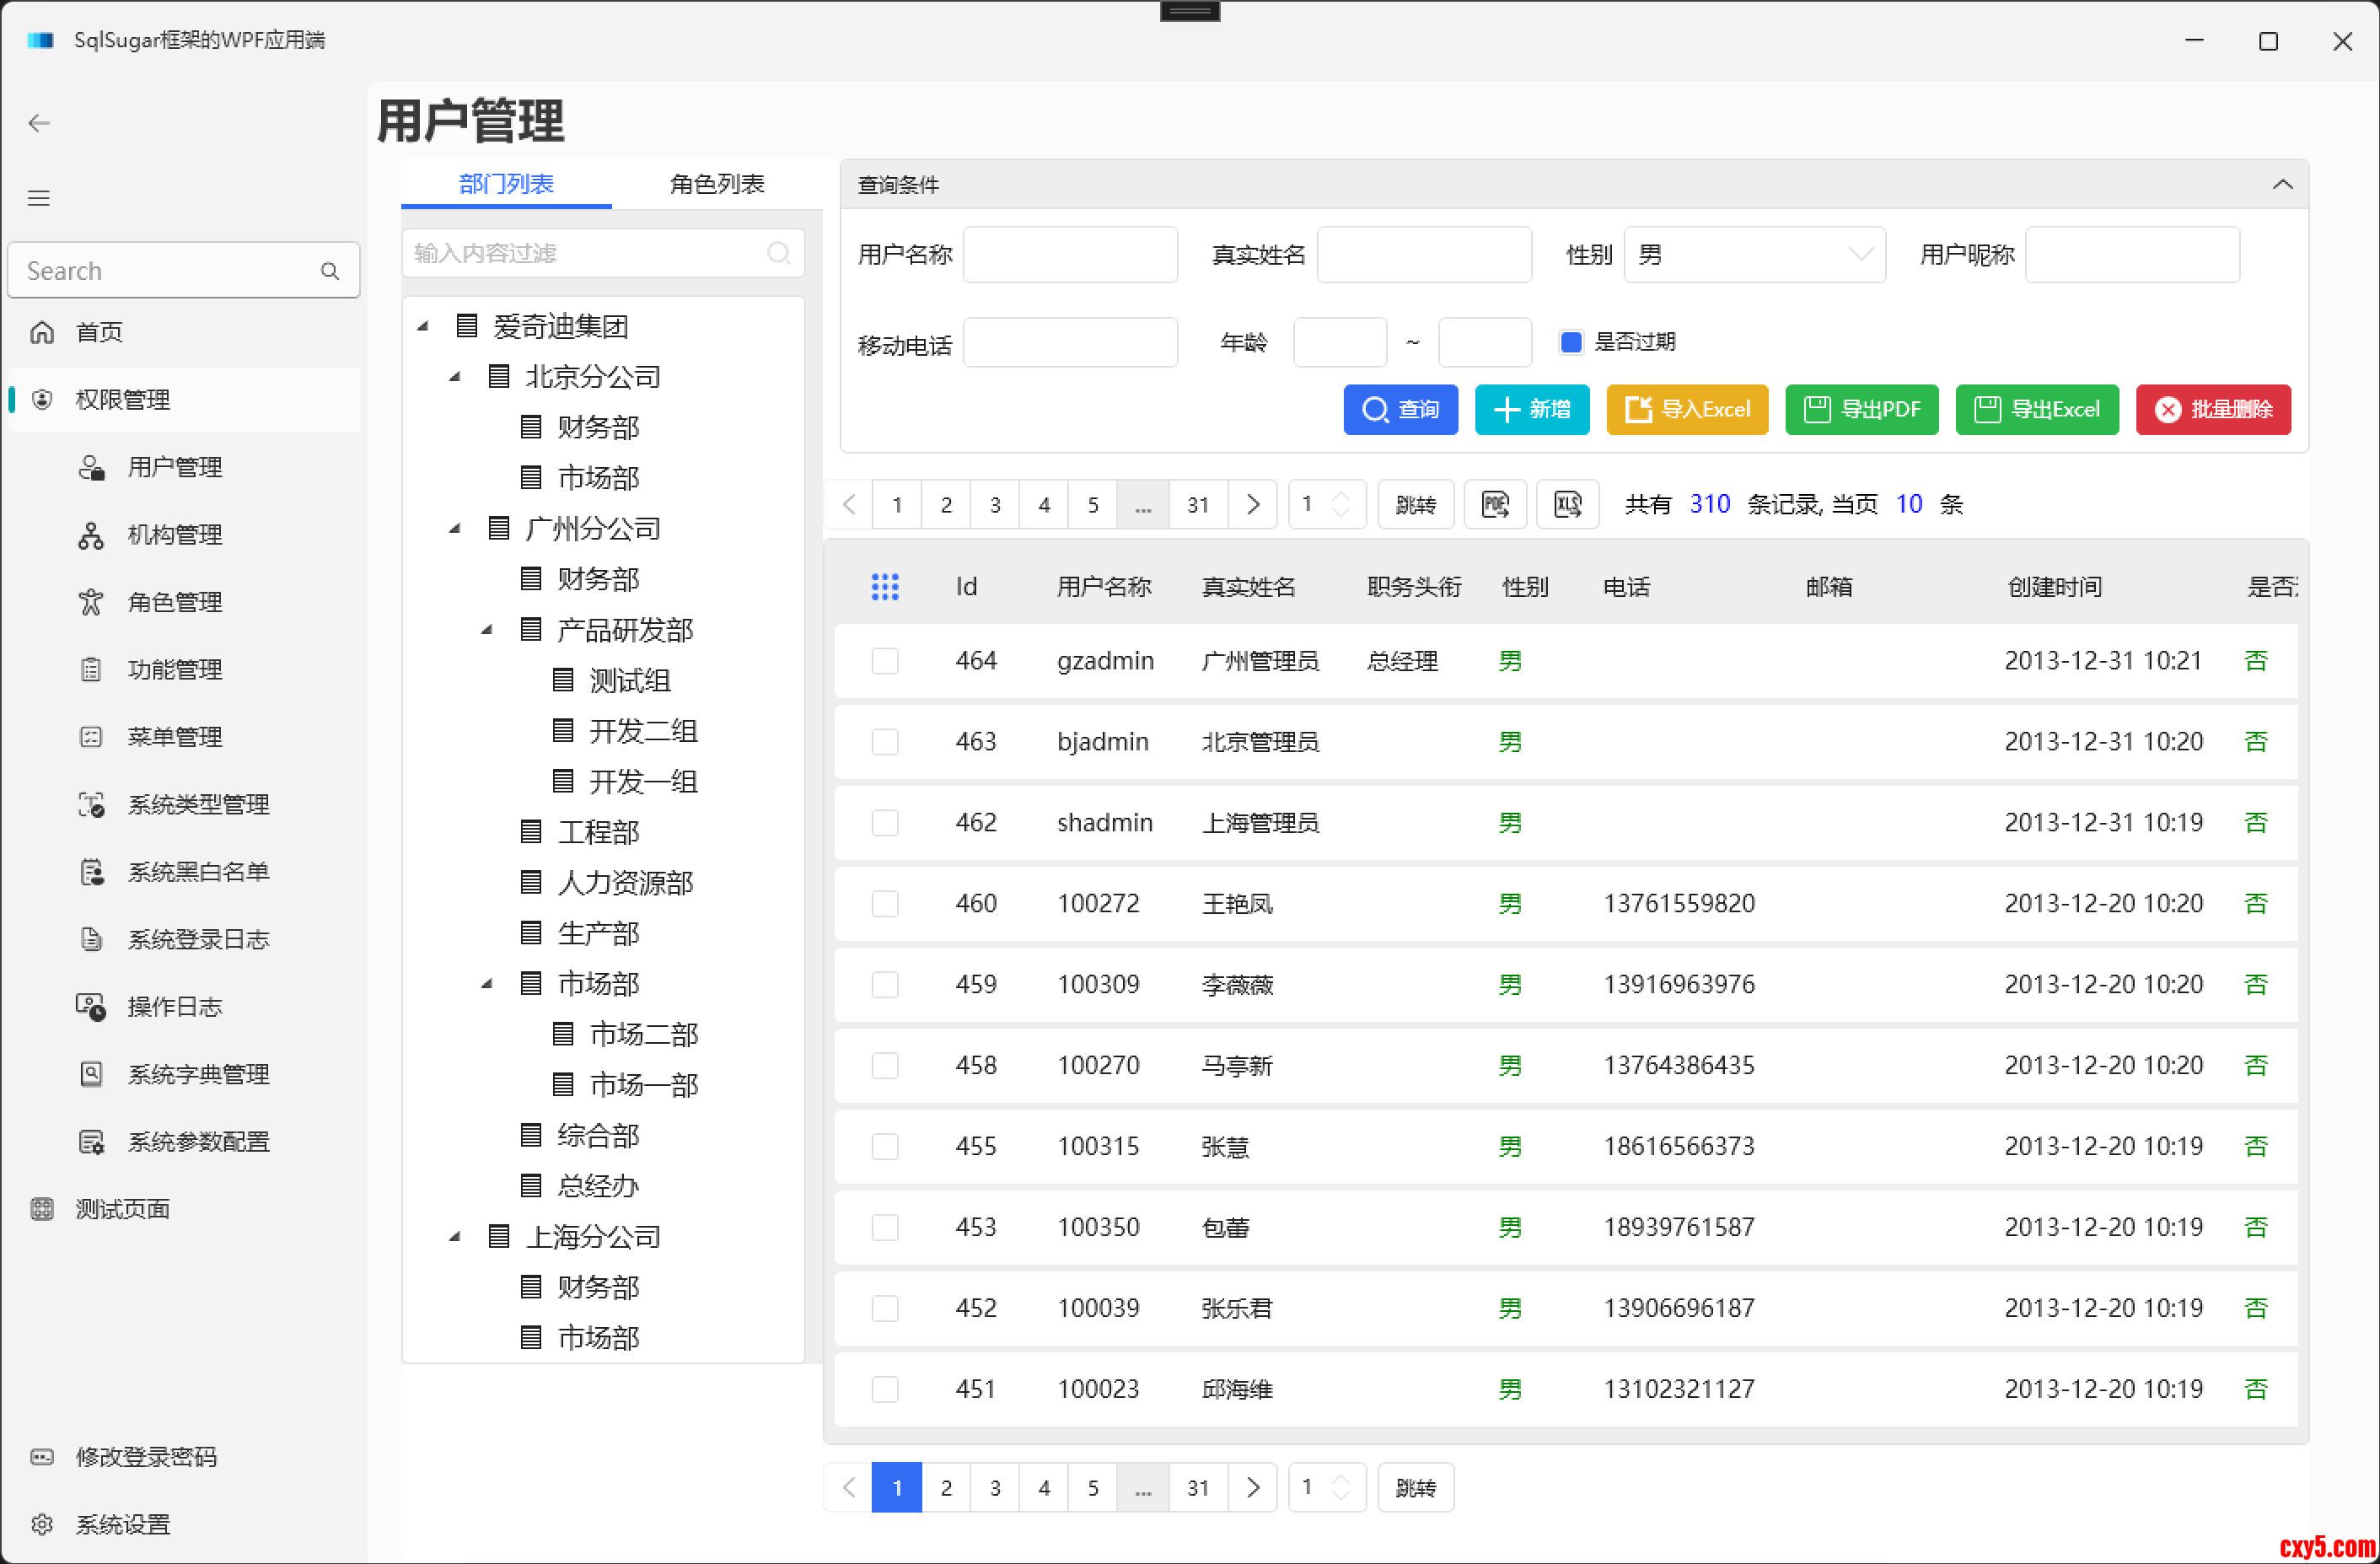The height and width of the screenshot is (1564, 2380).
Task: Click the grid column-selector icon in table header
Action: coord(884,587)
